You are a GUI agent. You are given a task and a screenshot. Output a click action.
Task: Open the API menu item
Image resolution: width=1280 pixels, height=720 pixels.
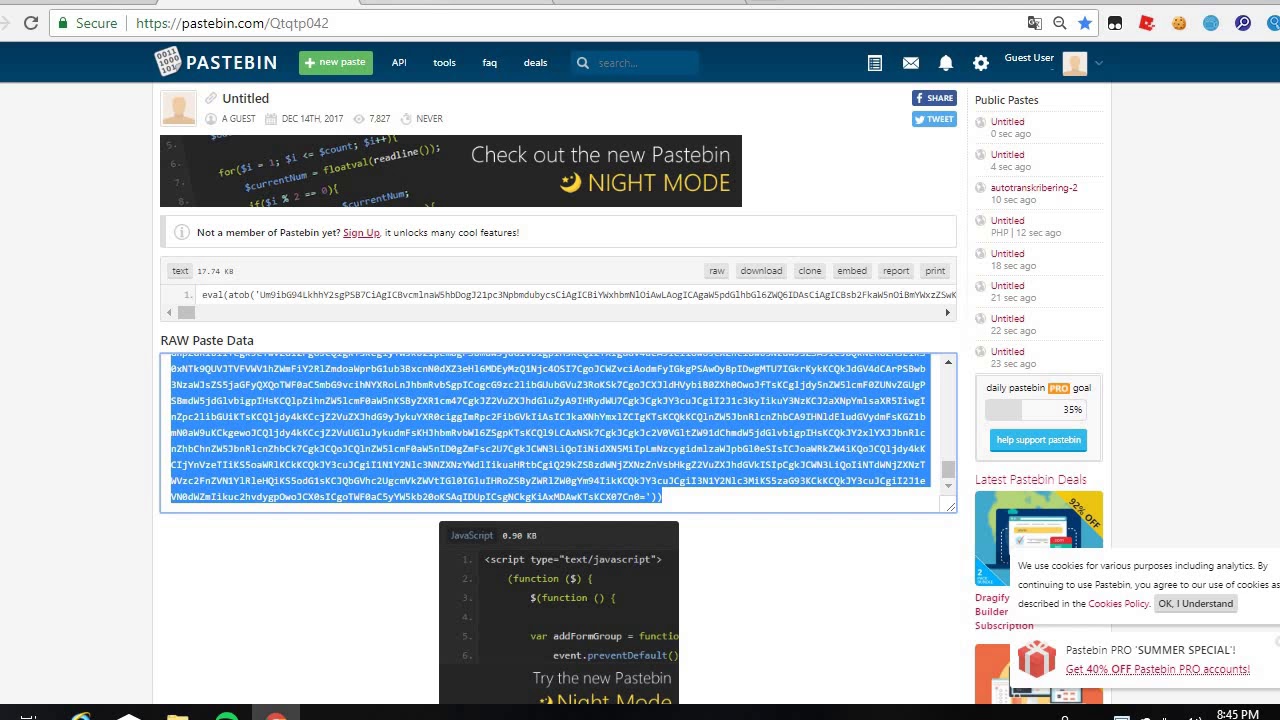399,63
